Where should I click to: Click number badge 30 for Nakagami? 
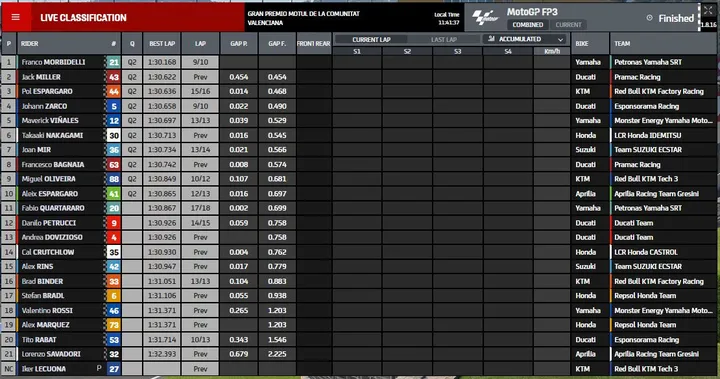click(x=114, y=135)
